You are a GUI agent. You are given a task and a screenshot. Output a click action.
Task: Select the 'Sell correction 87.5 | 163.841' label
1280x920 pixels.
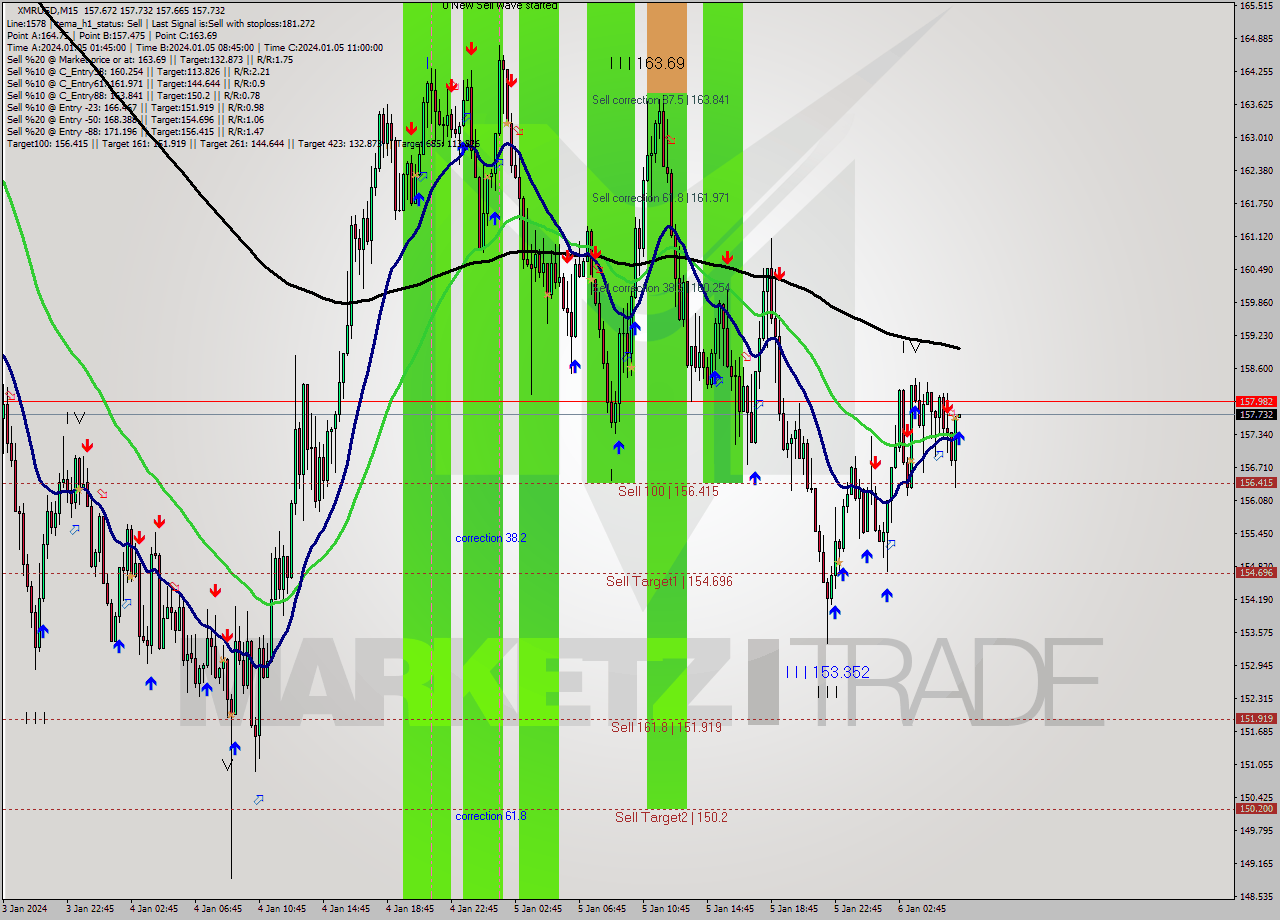(x=660, y=100)
